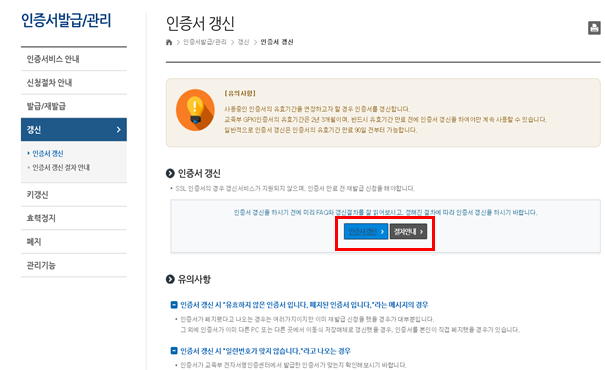Viewport: 605px width, 370px height.
Task: Click the arrow bullet beside 인증서 갱신 heading
Action: (170, 173)
